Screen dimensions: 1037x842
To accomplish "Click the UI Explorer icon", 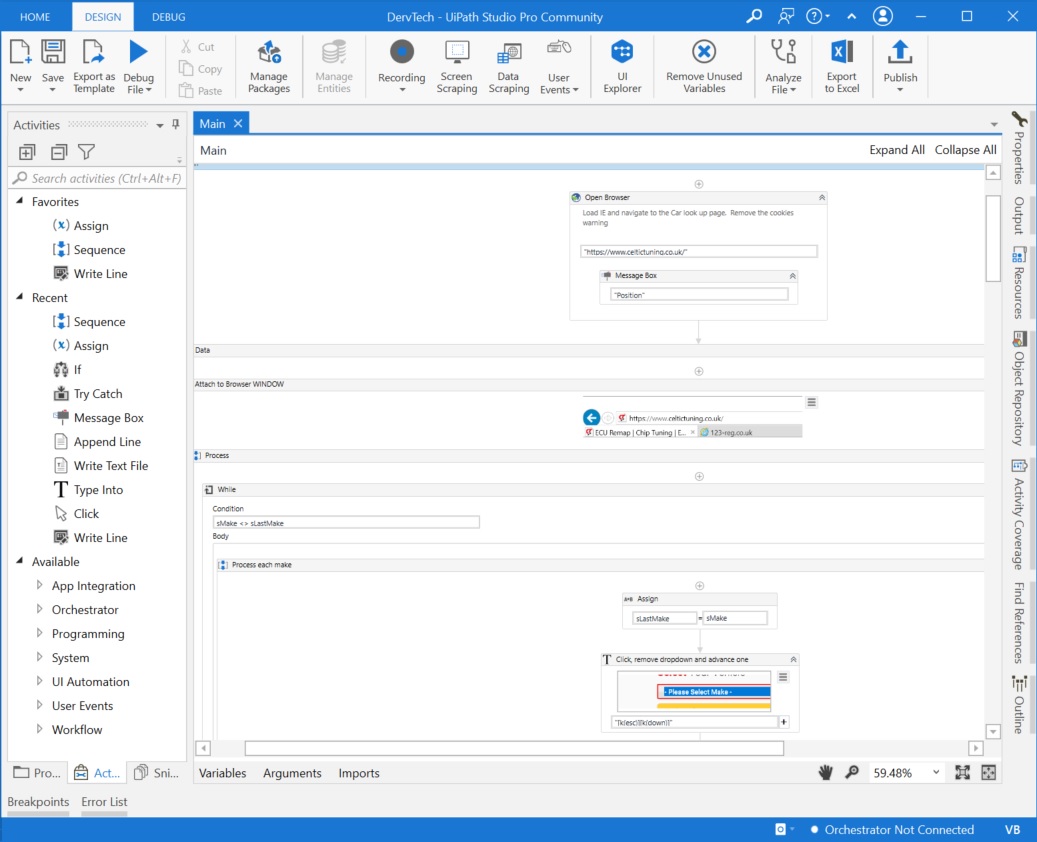I will point(622,53).
